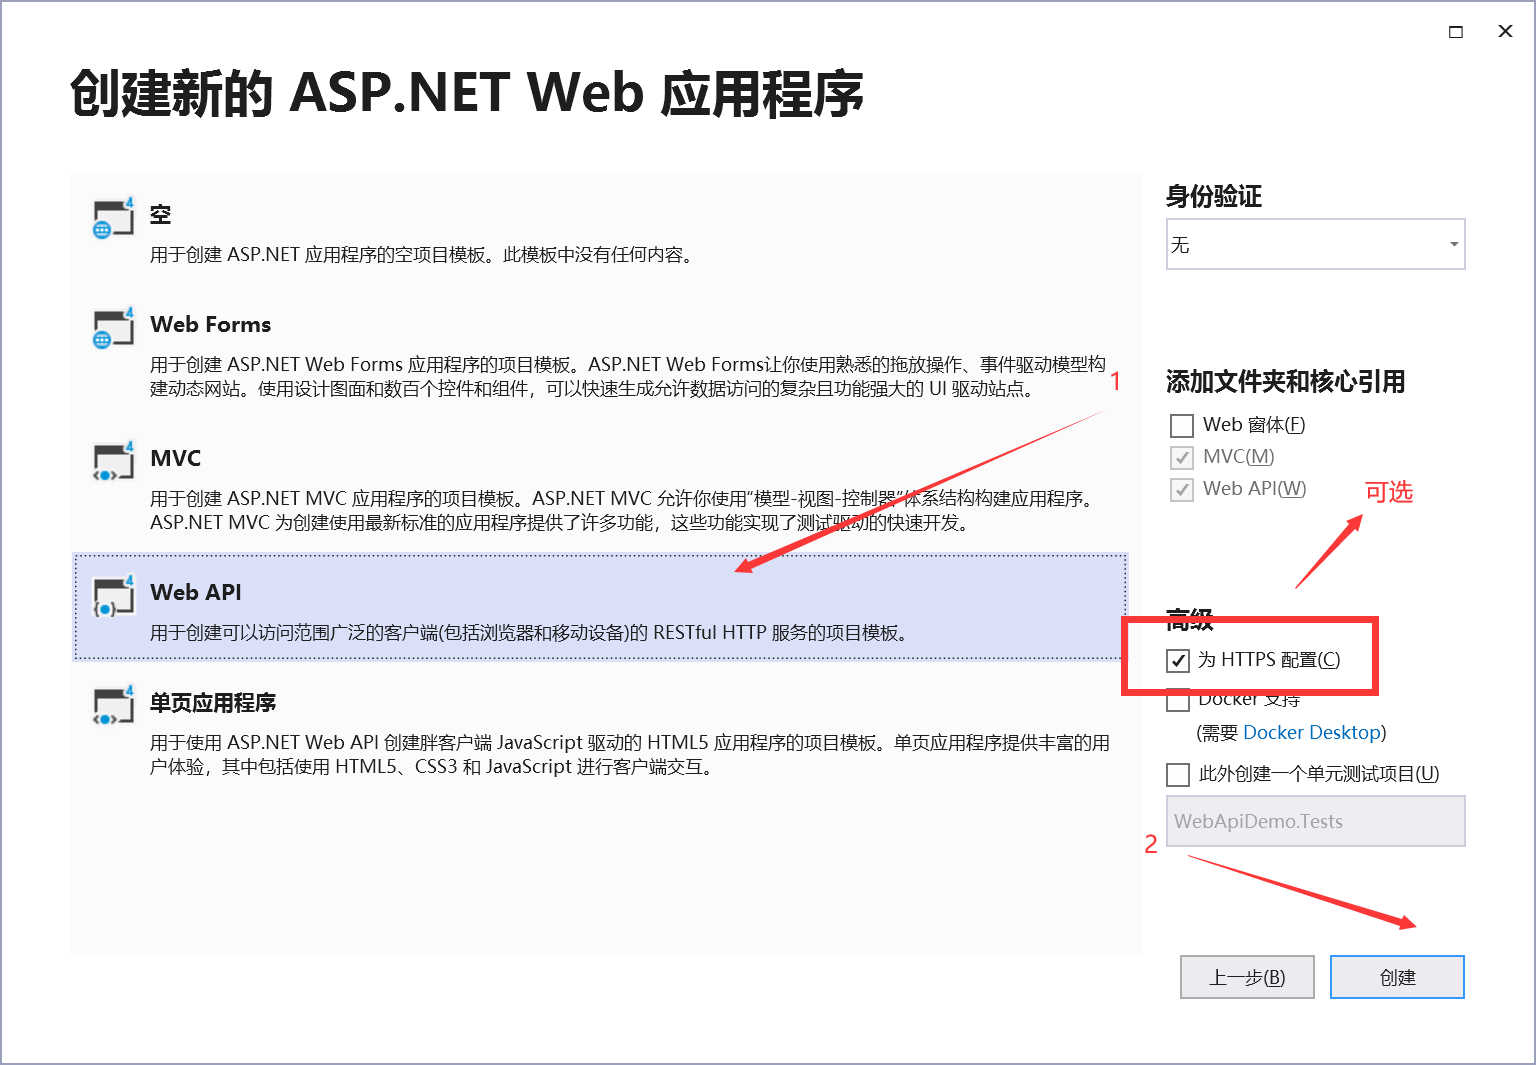Viewport: 1536px width, 1065px height.
Task: Maximize the dialog window
Action: tap(1456, 32)
